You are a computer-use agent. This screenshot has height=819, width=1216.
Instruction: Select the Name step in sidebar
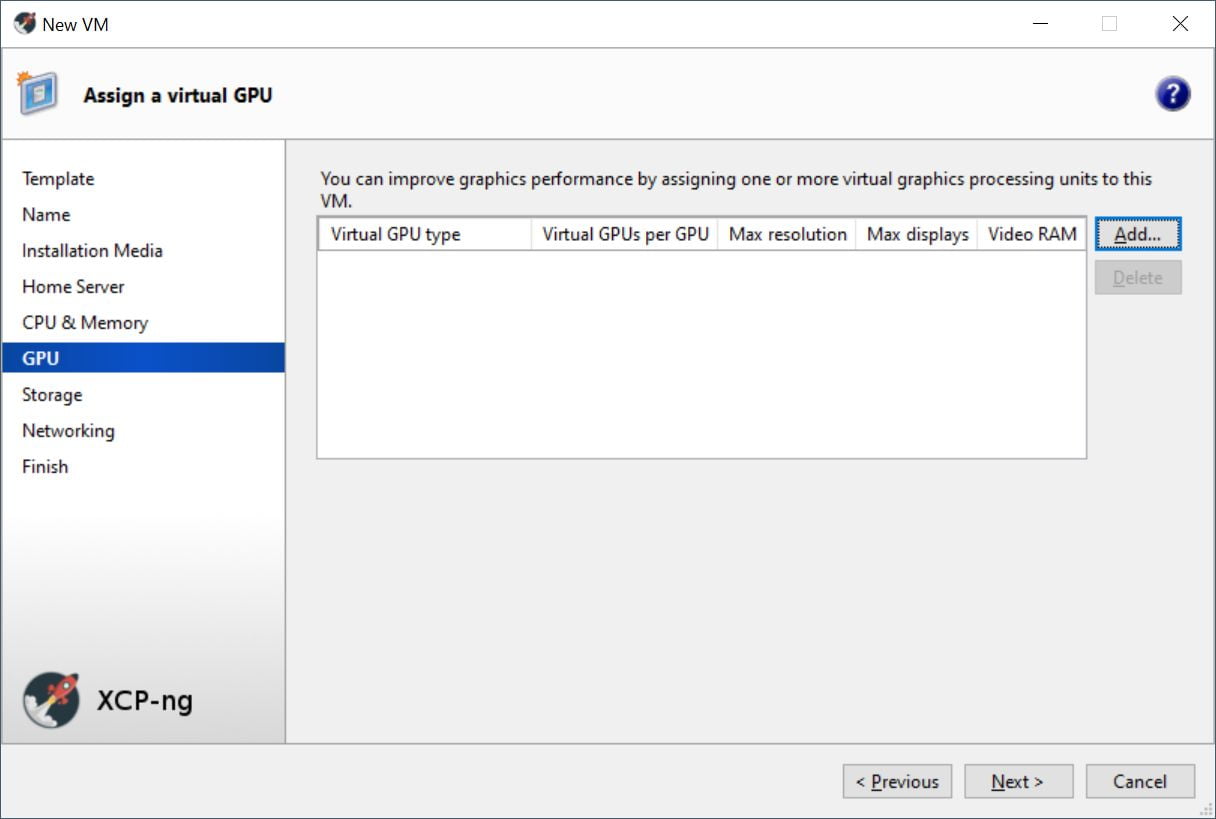pos(46,215)
